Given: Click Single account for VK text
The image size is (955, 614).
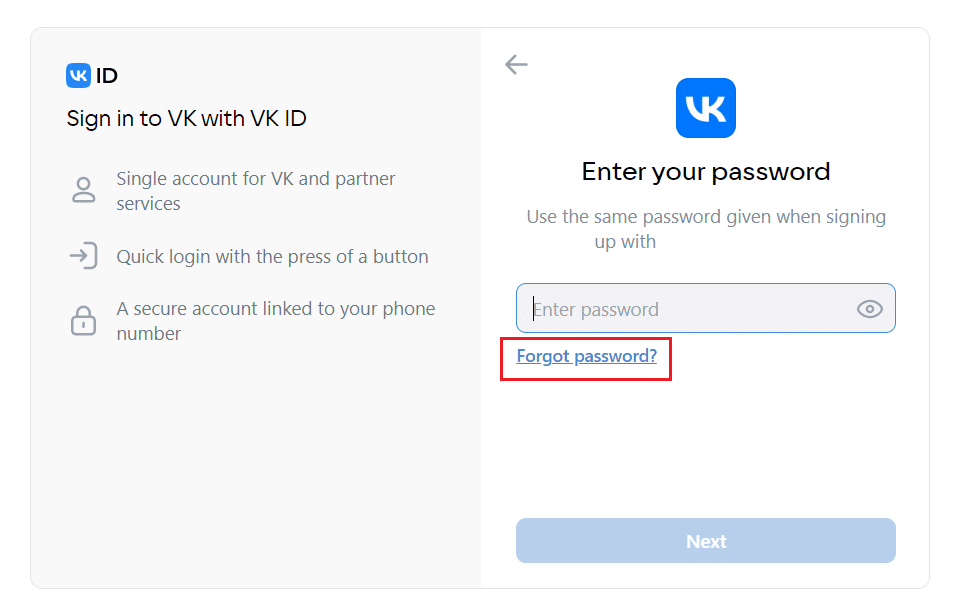Looking at the screenshot, I should click(256, 191).
